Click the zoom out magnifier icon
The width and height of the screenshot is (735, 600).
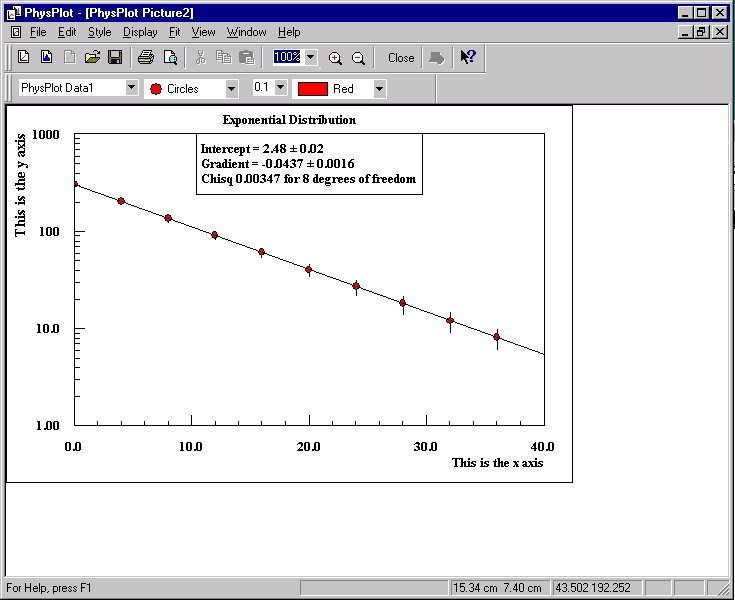[x=358, y=58]
